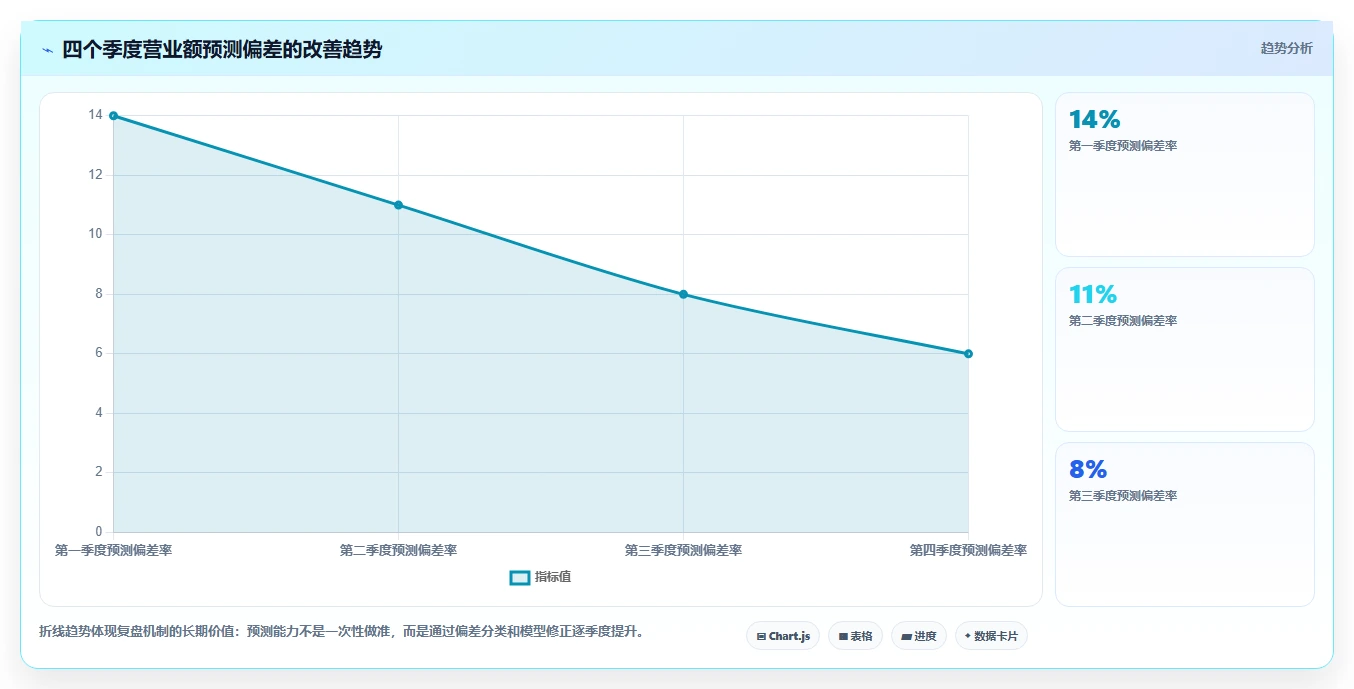The height and width of the screenshot is (689, 1354).
Task: Click the y-axis value 2
Action: pos(98,472)
